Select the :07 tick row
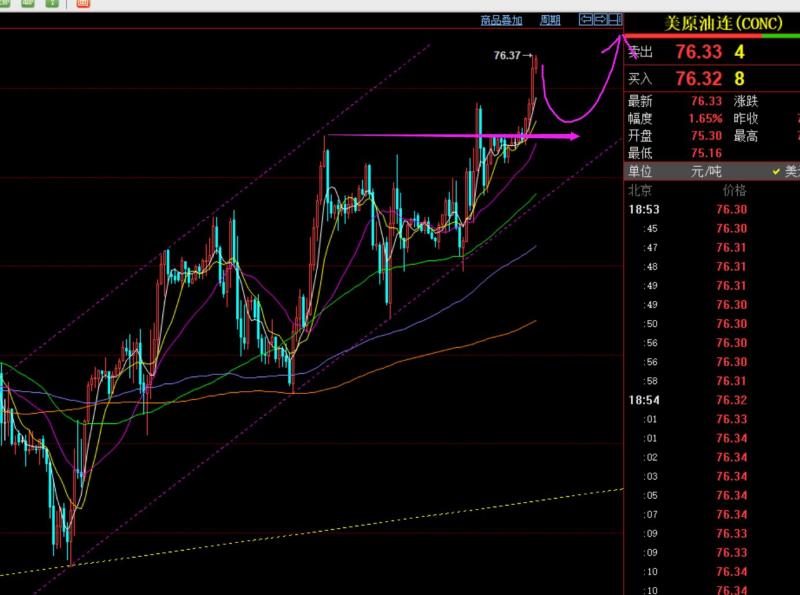Image resolution: width=800 pixels, height=595 pixels. (712, 514)
